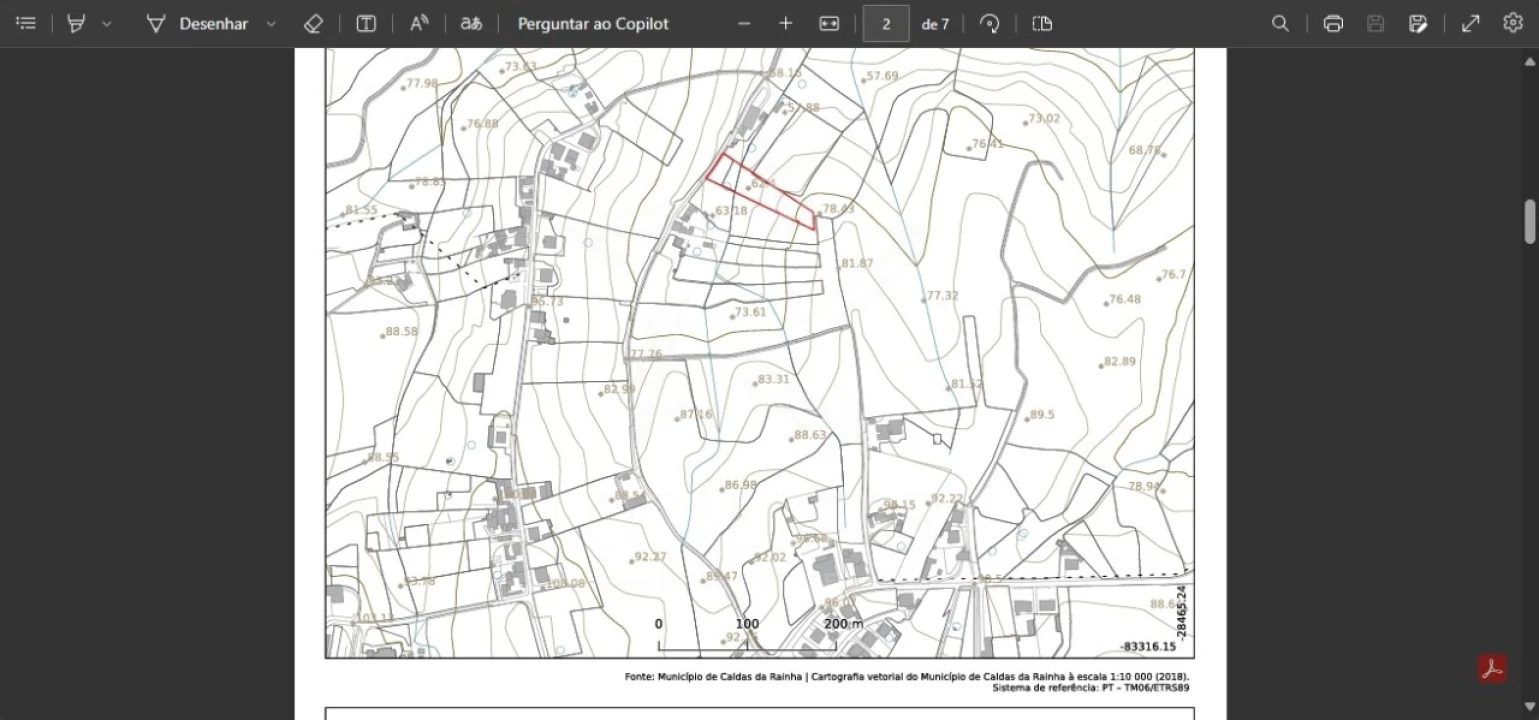Print the PDF document
This screenshot has height=720, width=1539.
(1333, 23)
